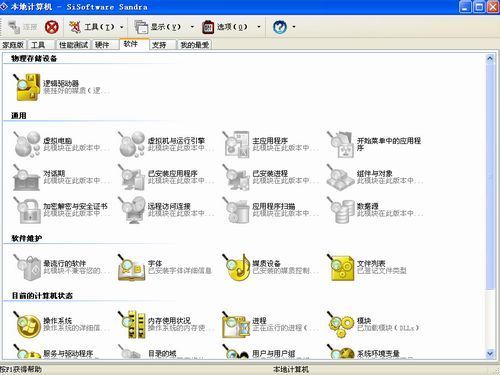
Task: Open the 模块 gears icon
Action: [340, 324]
